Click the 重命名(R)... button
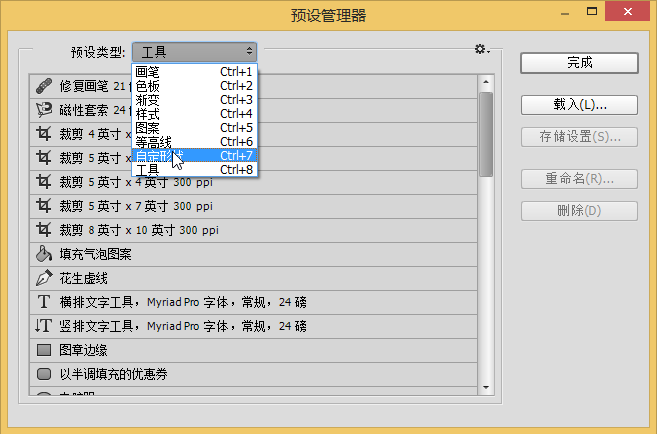This screenshot has width=657, height=434. 579,179
